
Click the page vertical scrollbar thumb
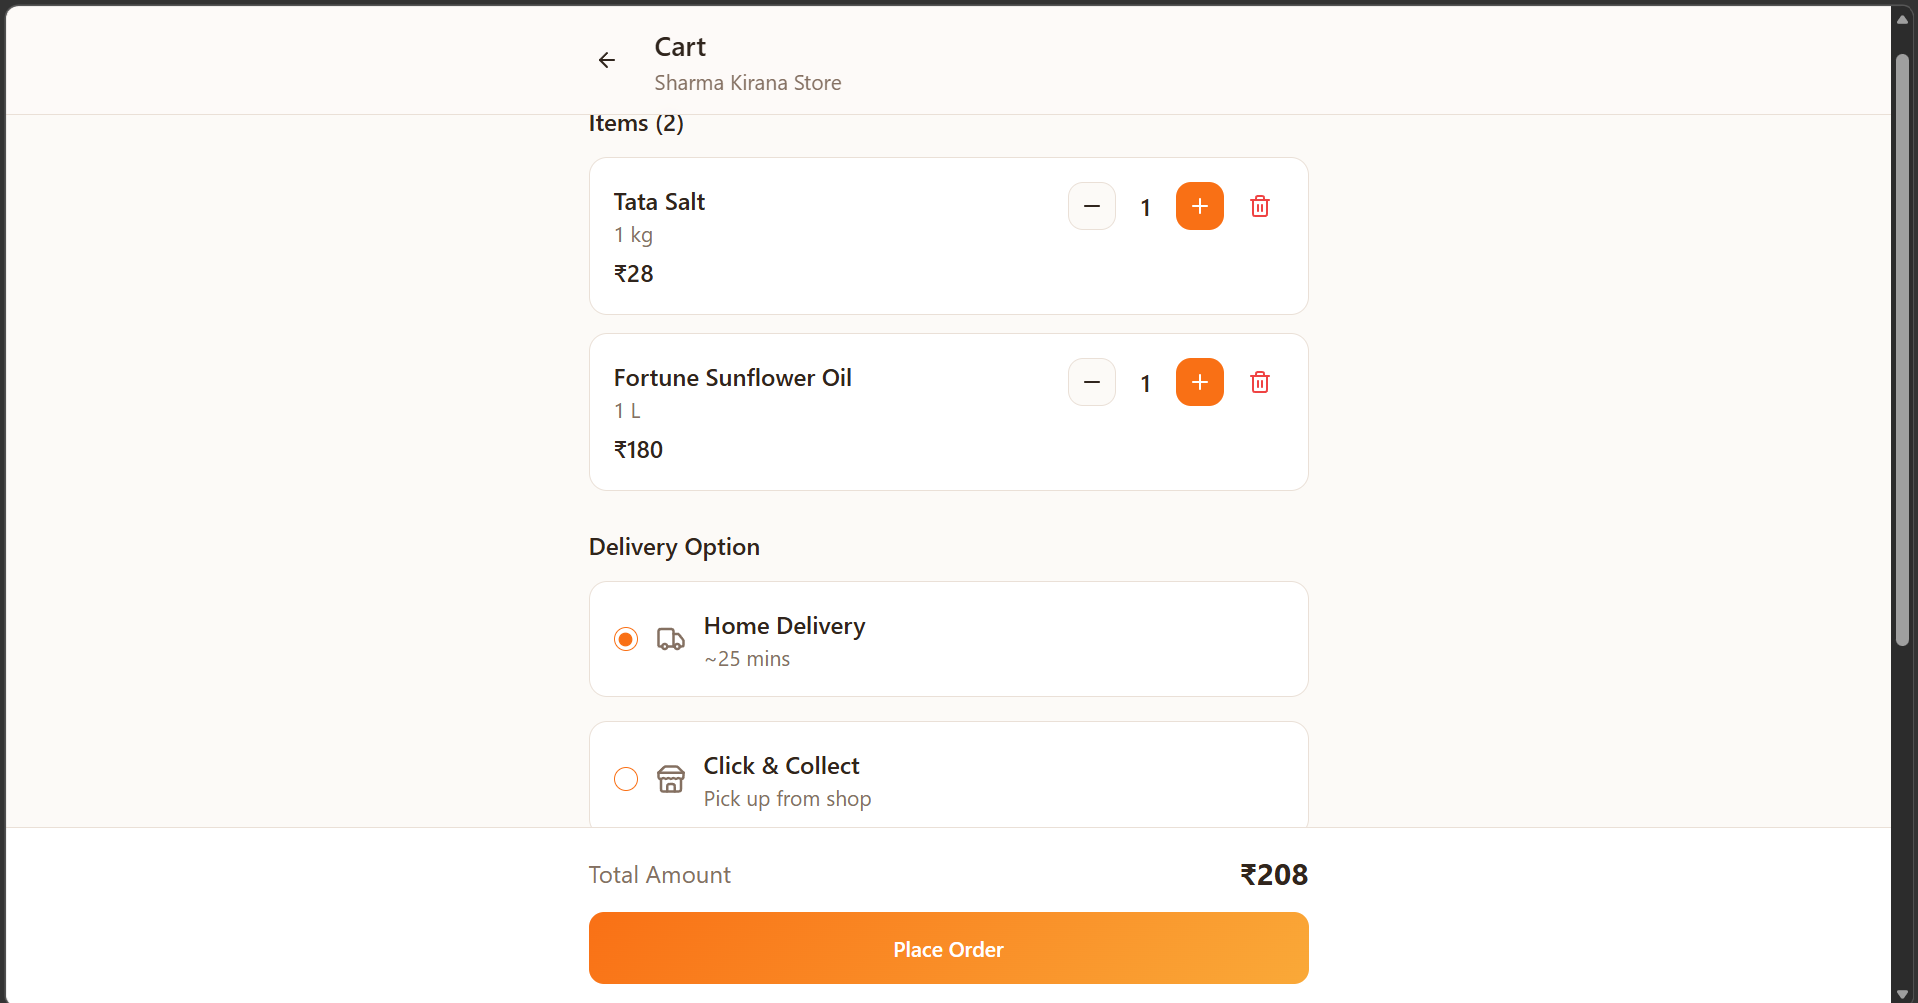click(1902, 350)
